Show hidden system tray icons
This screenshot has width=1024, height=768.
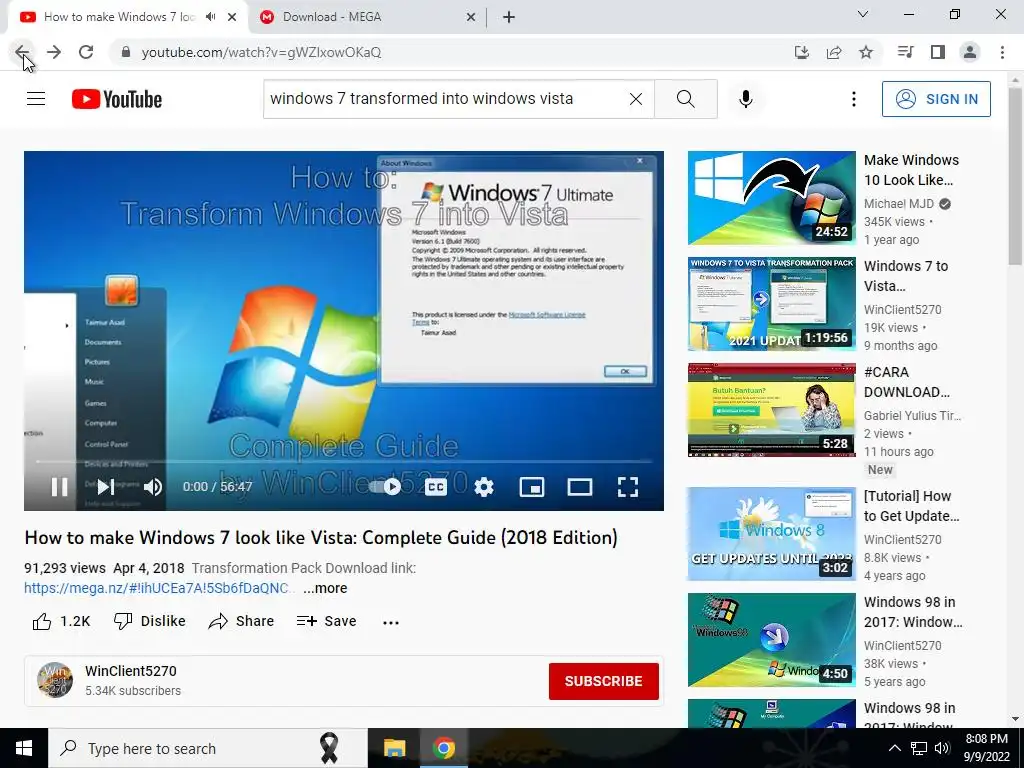coord(895,748)
